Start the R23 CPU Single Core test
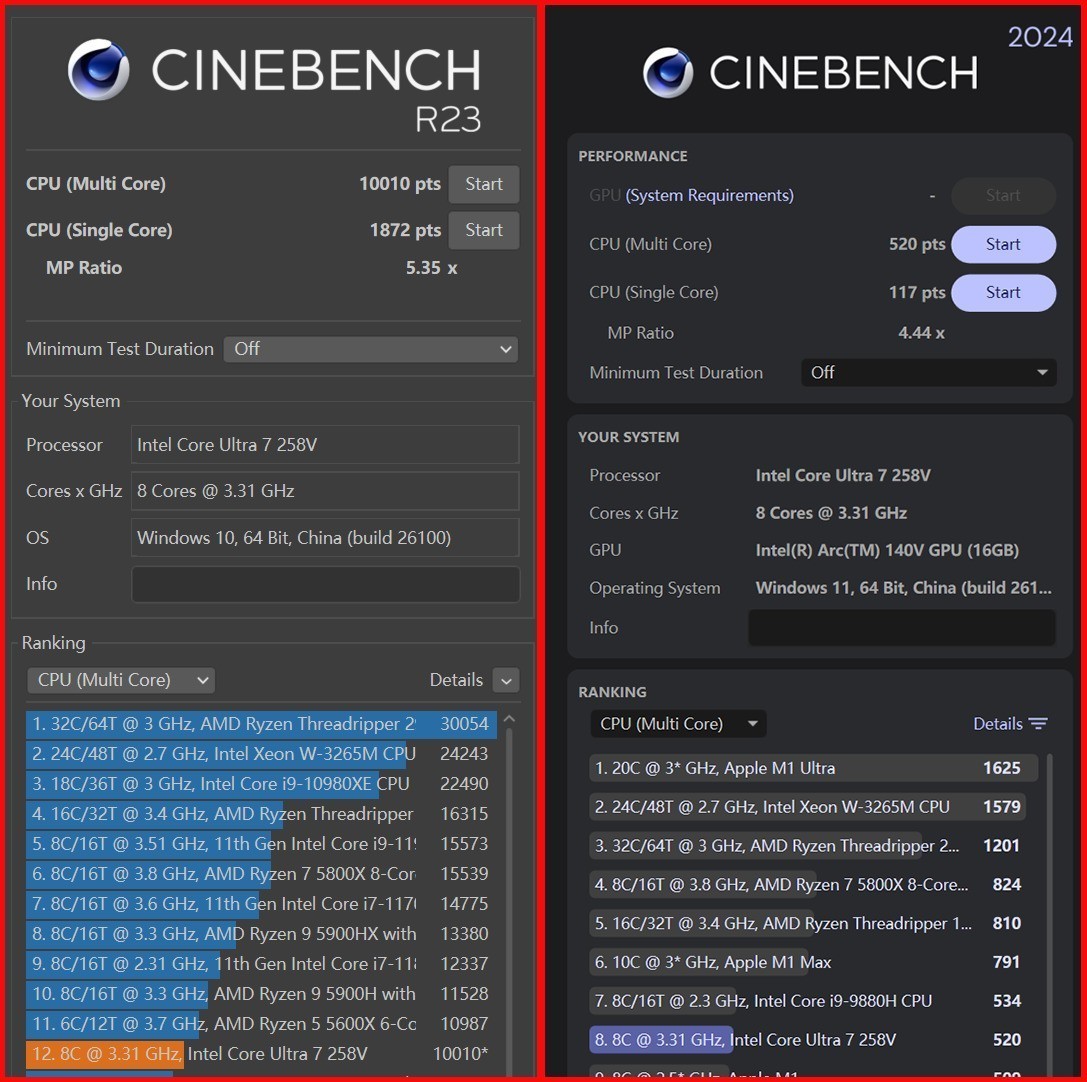This screenshot has width=1087, height=1082. click(x=483, y=230)
